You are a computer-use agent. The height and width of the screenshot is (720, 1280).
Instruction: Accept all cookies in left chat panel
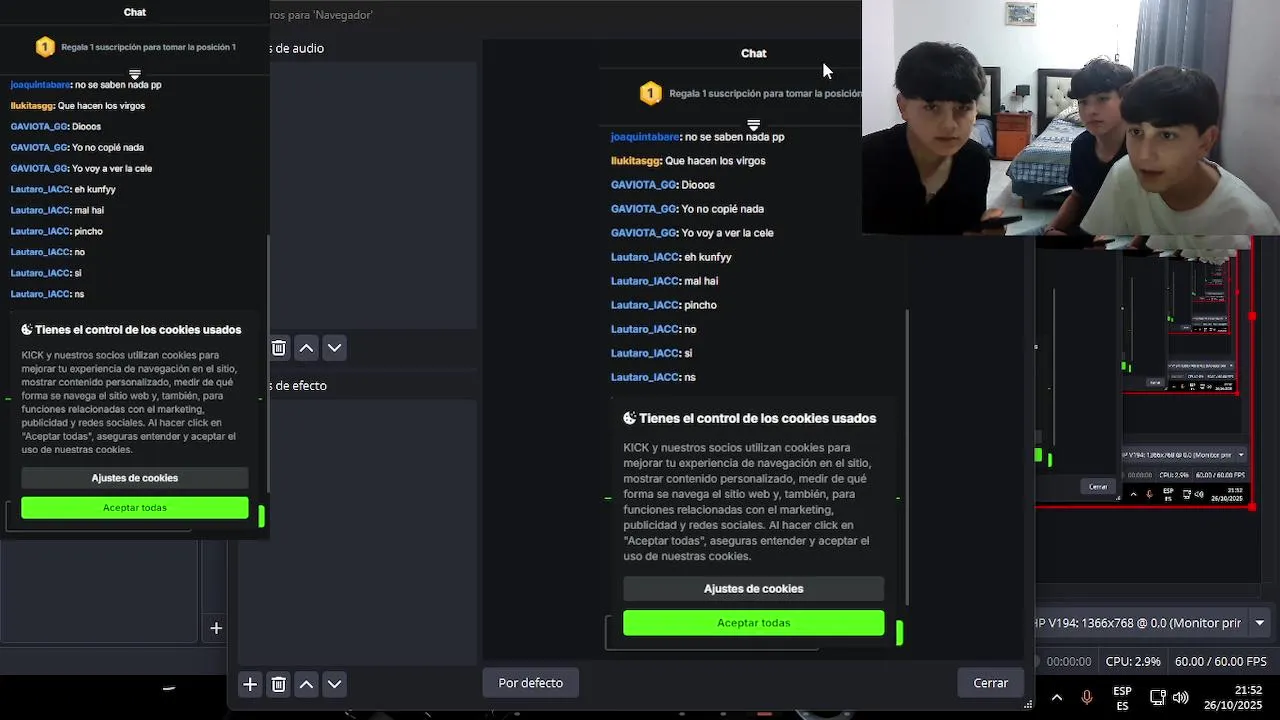pos(135,508)
